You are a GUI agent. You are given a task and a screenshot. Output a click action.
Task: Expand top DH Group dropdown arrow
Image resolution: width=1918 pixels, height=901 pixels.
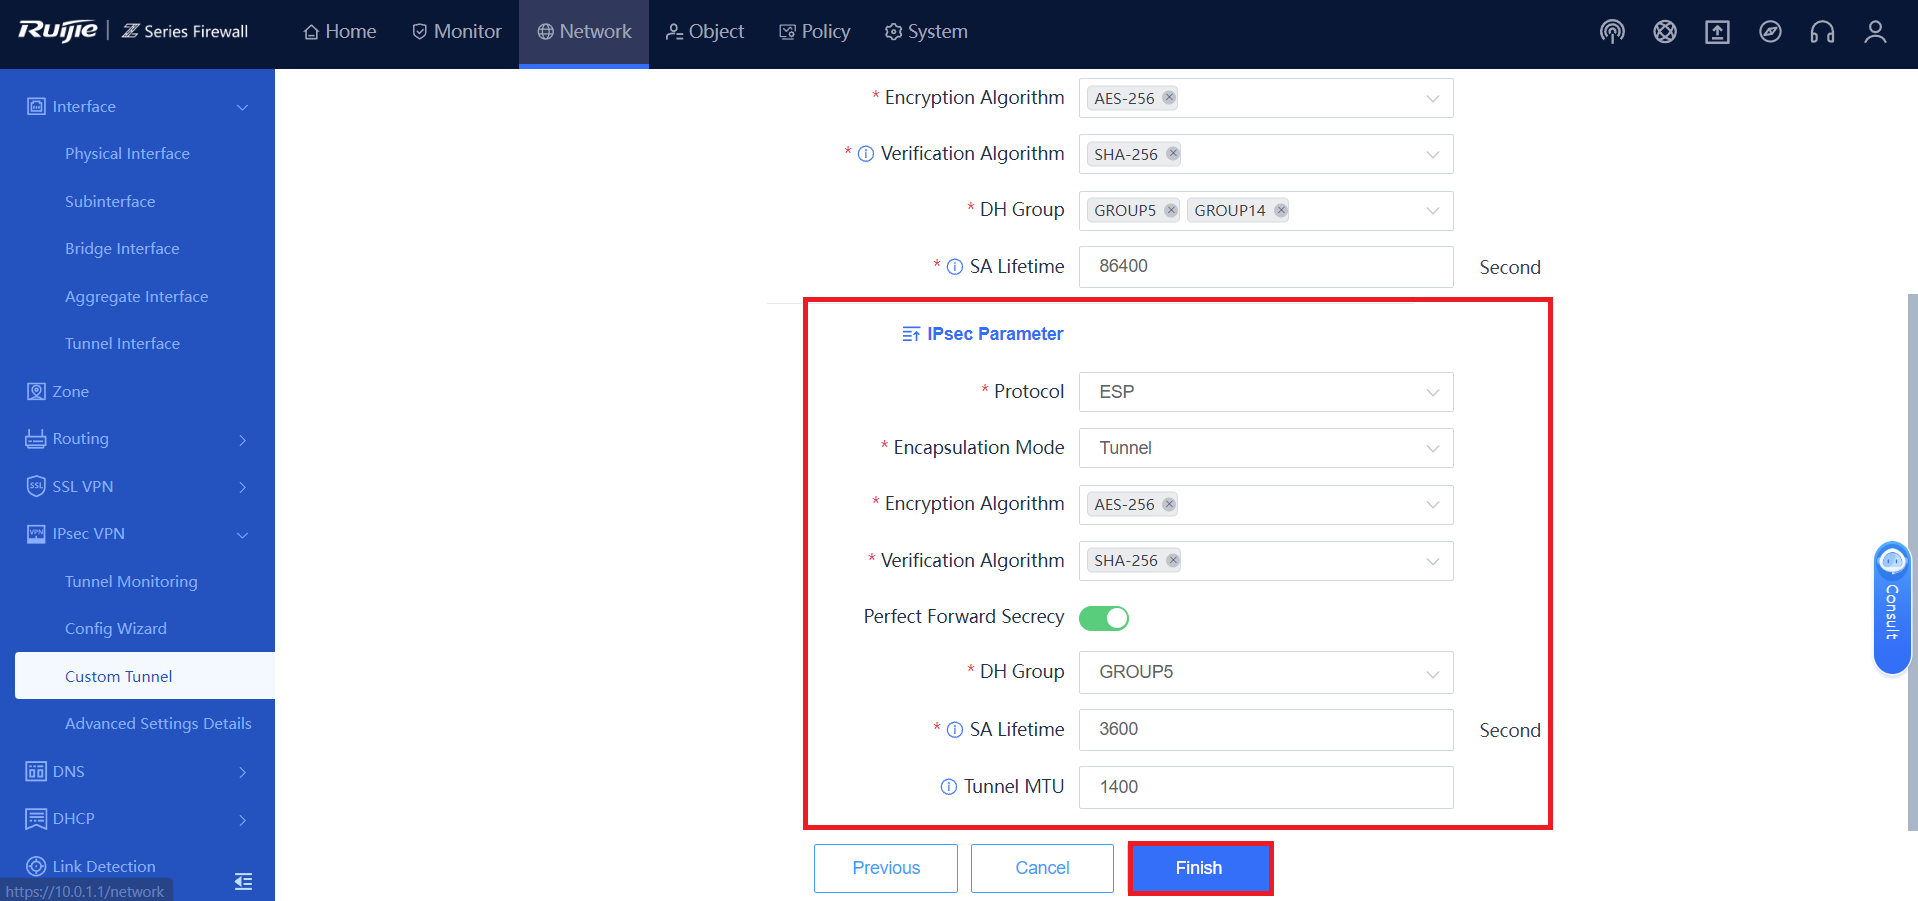coord(1432,211)
